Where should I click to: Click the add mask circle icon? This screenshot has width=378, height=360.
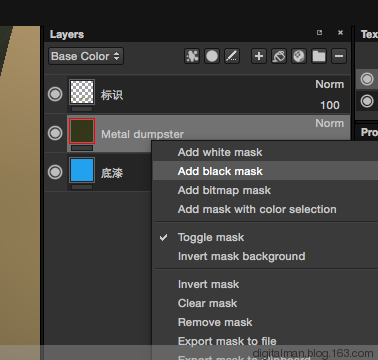212,56
